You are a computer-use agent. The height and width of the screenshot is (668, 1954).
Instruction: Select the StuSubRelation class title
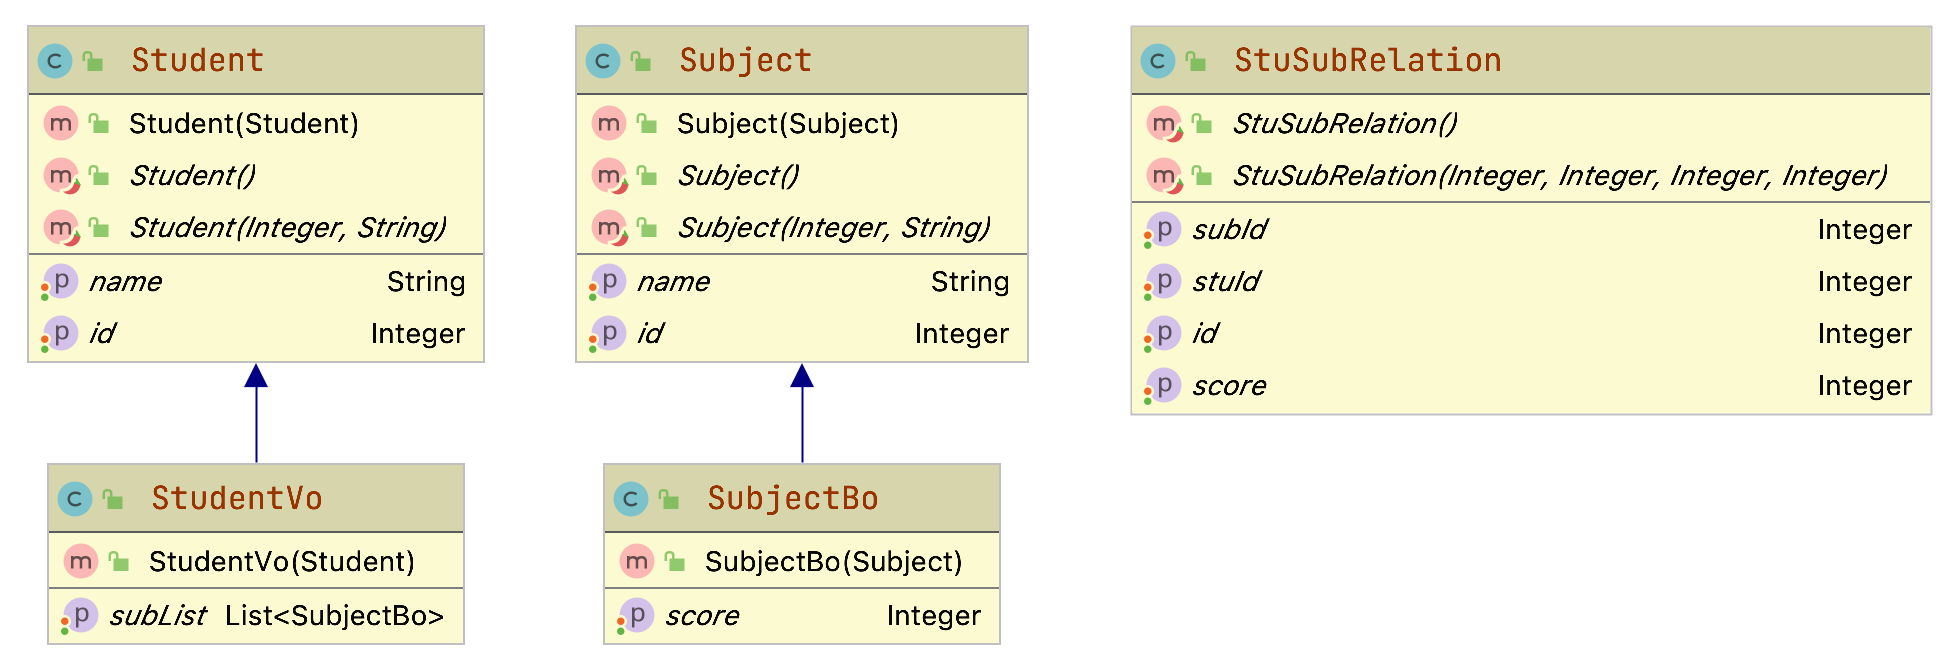click(1367, 61)
